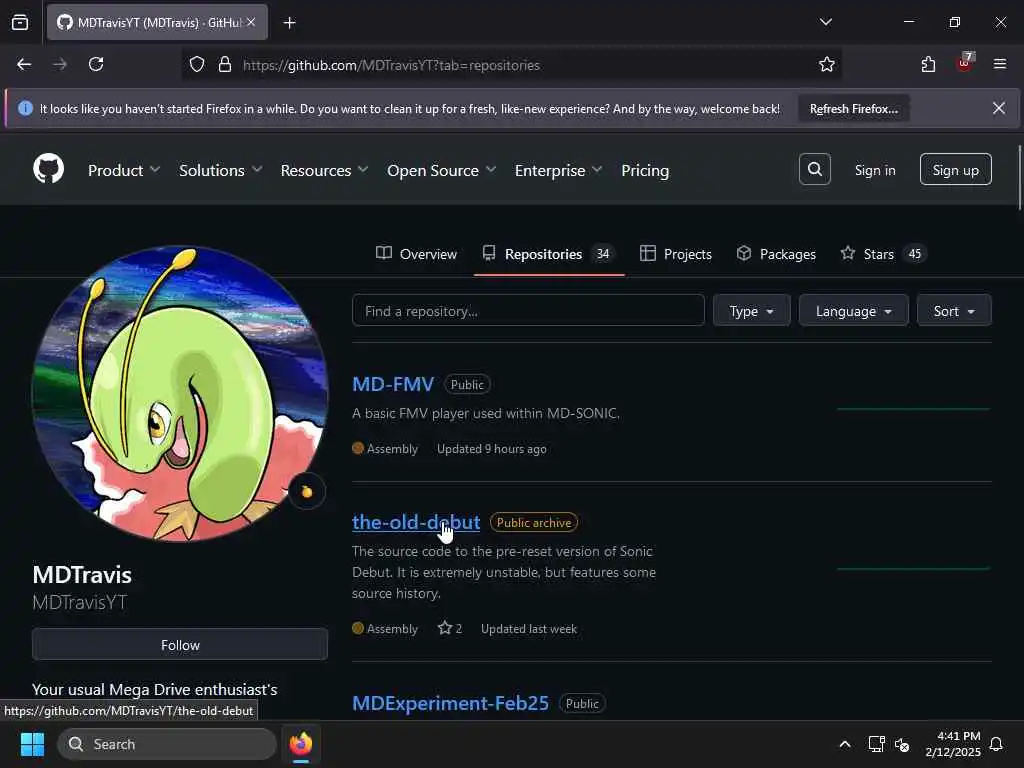Click the taskbar clock and date
Image resolution: width=1024 pixels, height=768 pixels.
[953, 744]
